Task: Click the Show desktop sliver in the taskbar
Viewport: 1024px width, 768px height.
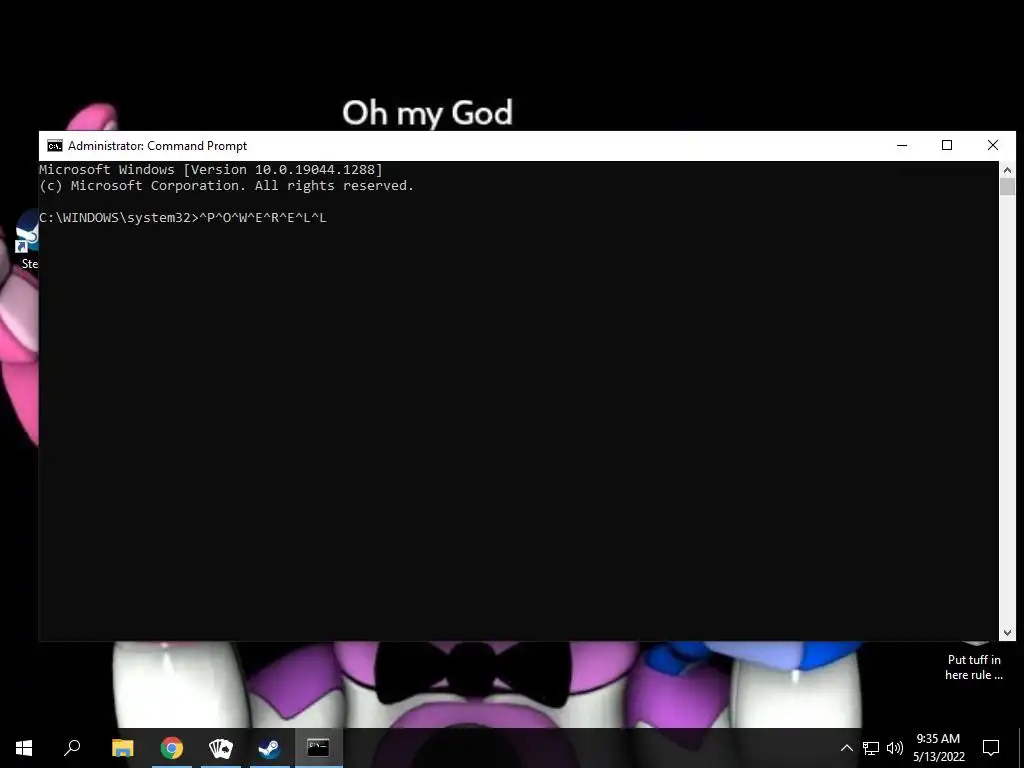Action: tap(1021, 748)
